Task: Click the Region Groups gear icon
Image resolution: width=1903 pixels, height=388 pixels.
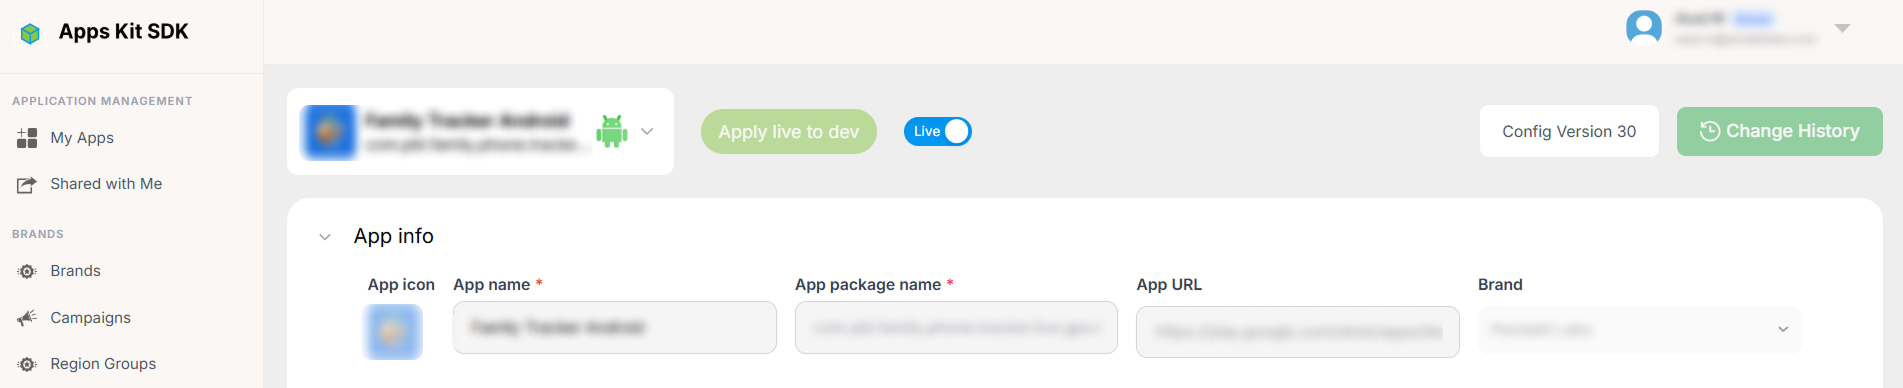Action: [x=27, y=364]
